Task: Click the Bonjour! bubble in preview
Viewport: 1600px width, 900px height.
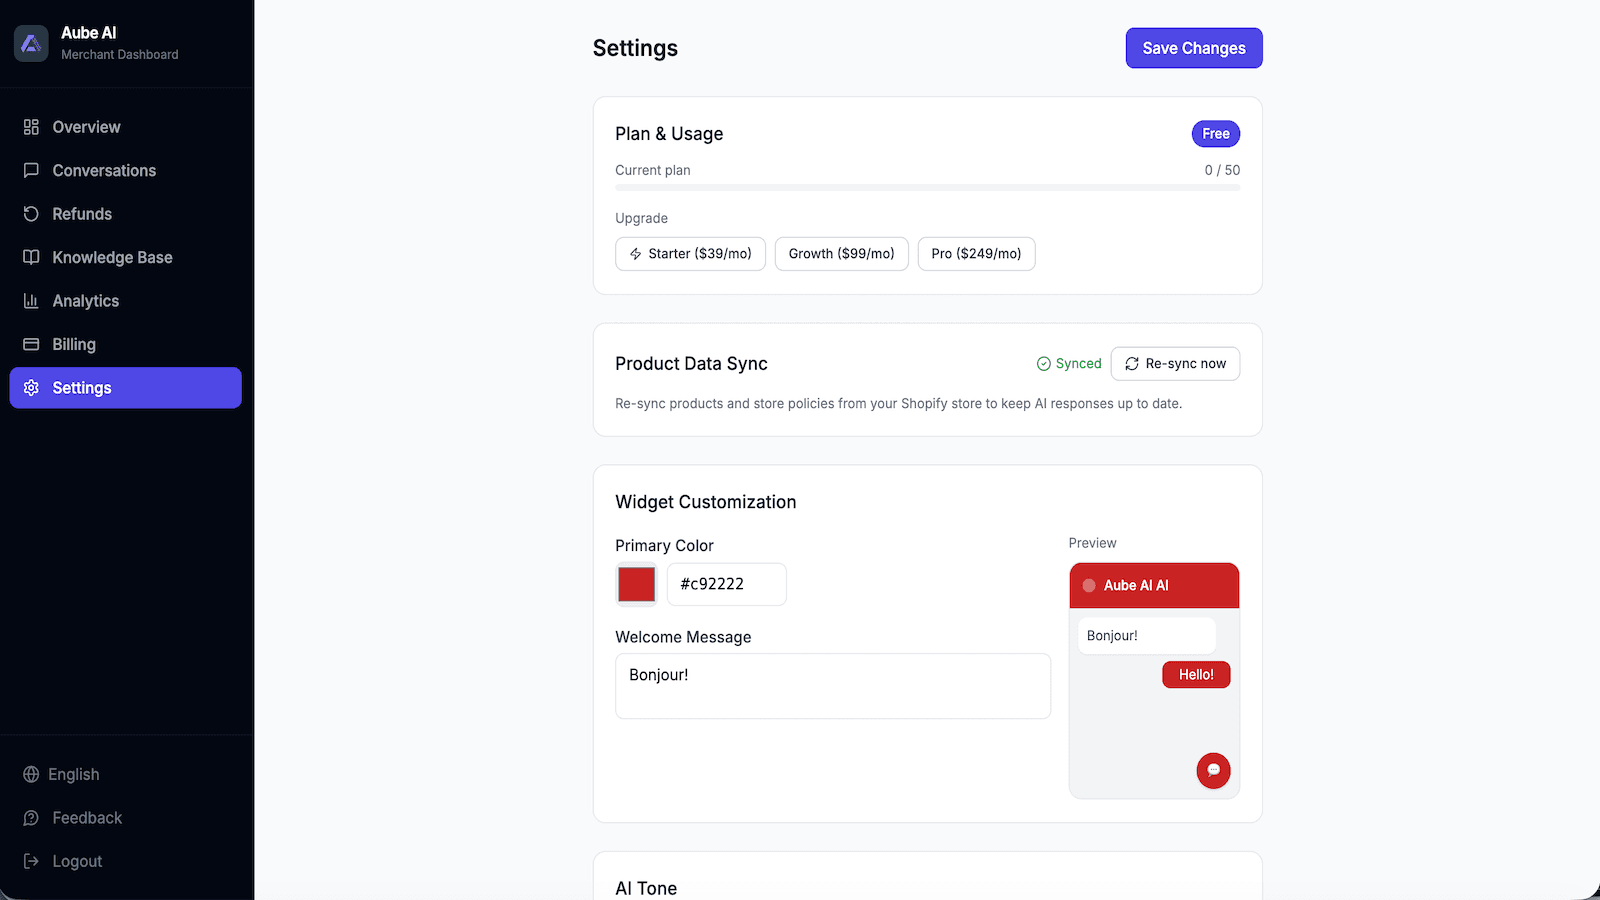Action: tap(1147, 636)
